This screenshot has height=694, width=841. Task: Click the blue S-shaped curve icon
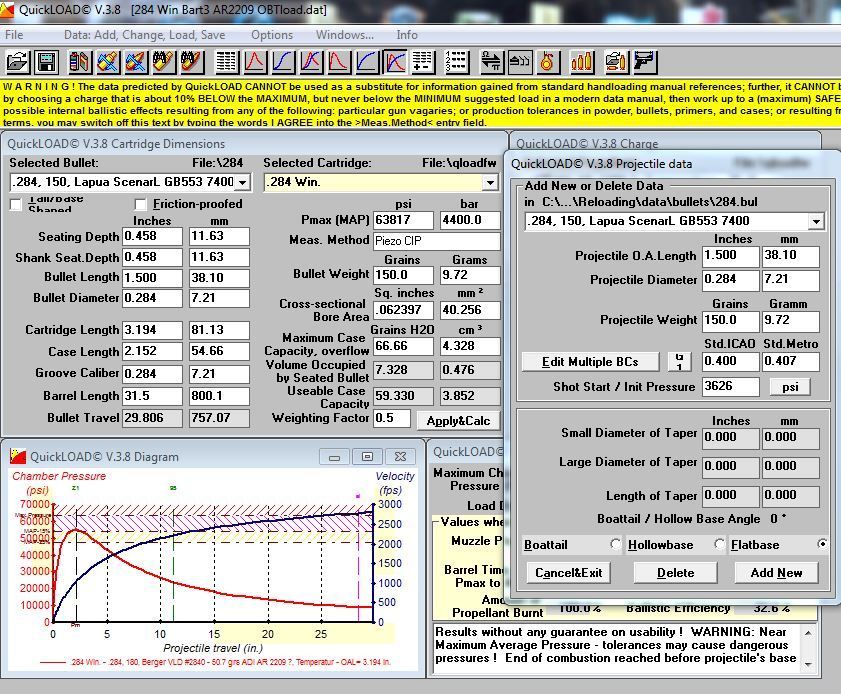(283, 62)
